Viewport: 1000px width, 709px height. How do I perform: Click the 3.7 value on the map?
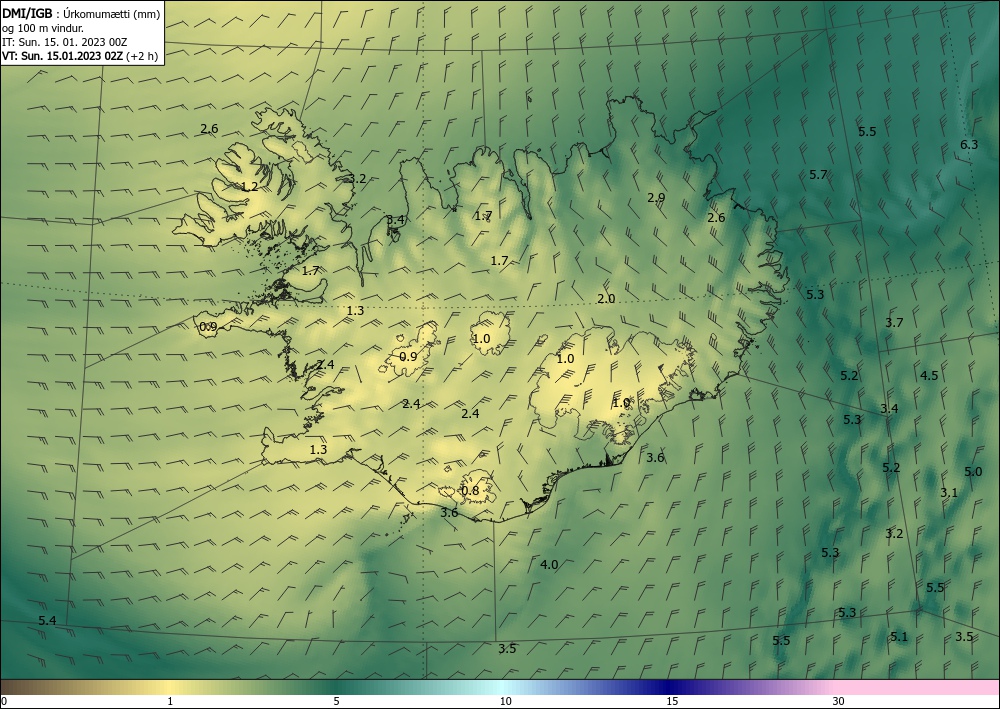coord(894,323)
